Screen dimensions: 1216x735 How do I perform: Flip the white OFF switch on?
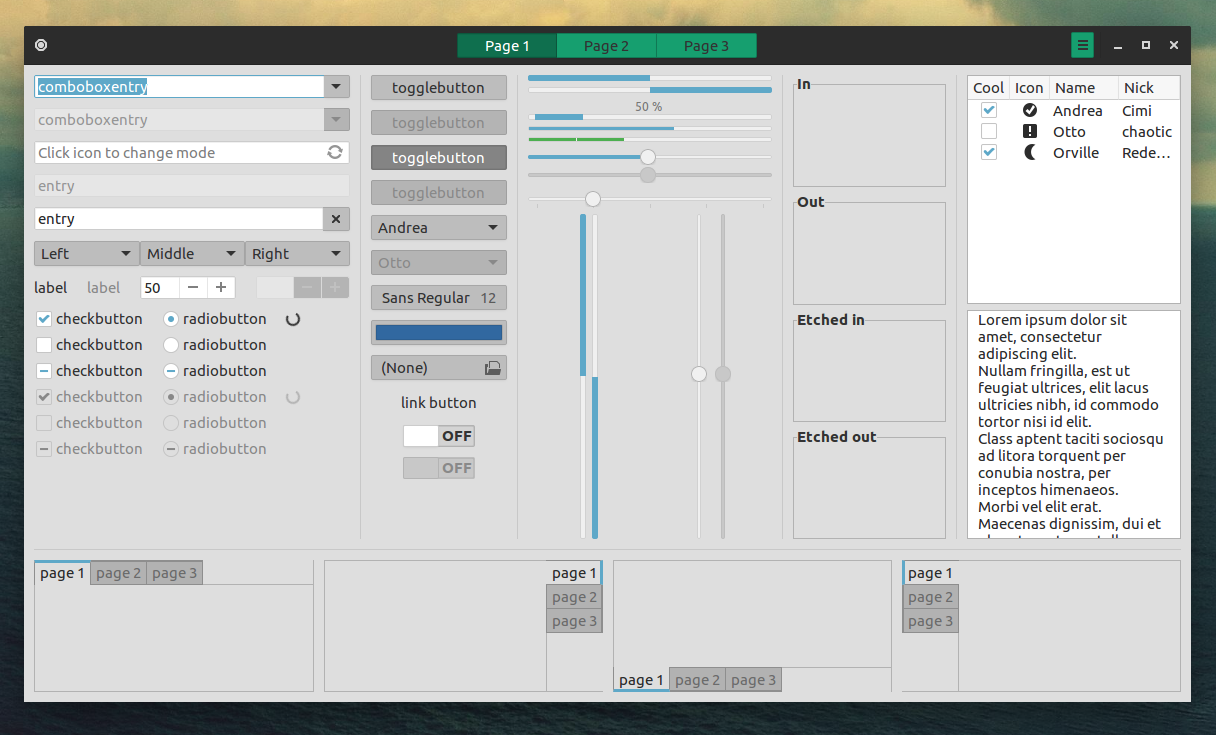(438, 435)
